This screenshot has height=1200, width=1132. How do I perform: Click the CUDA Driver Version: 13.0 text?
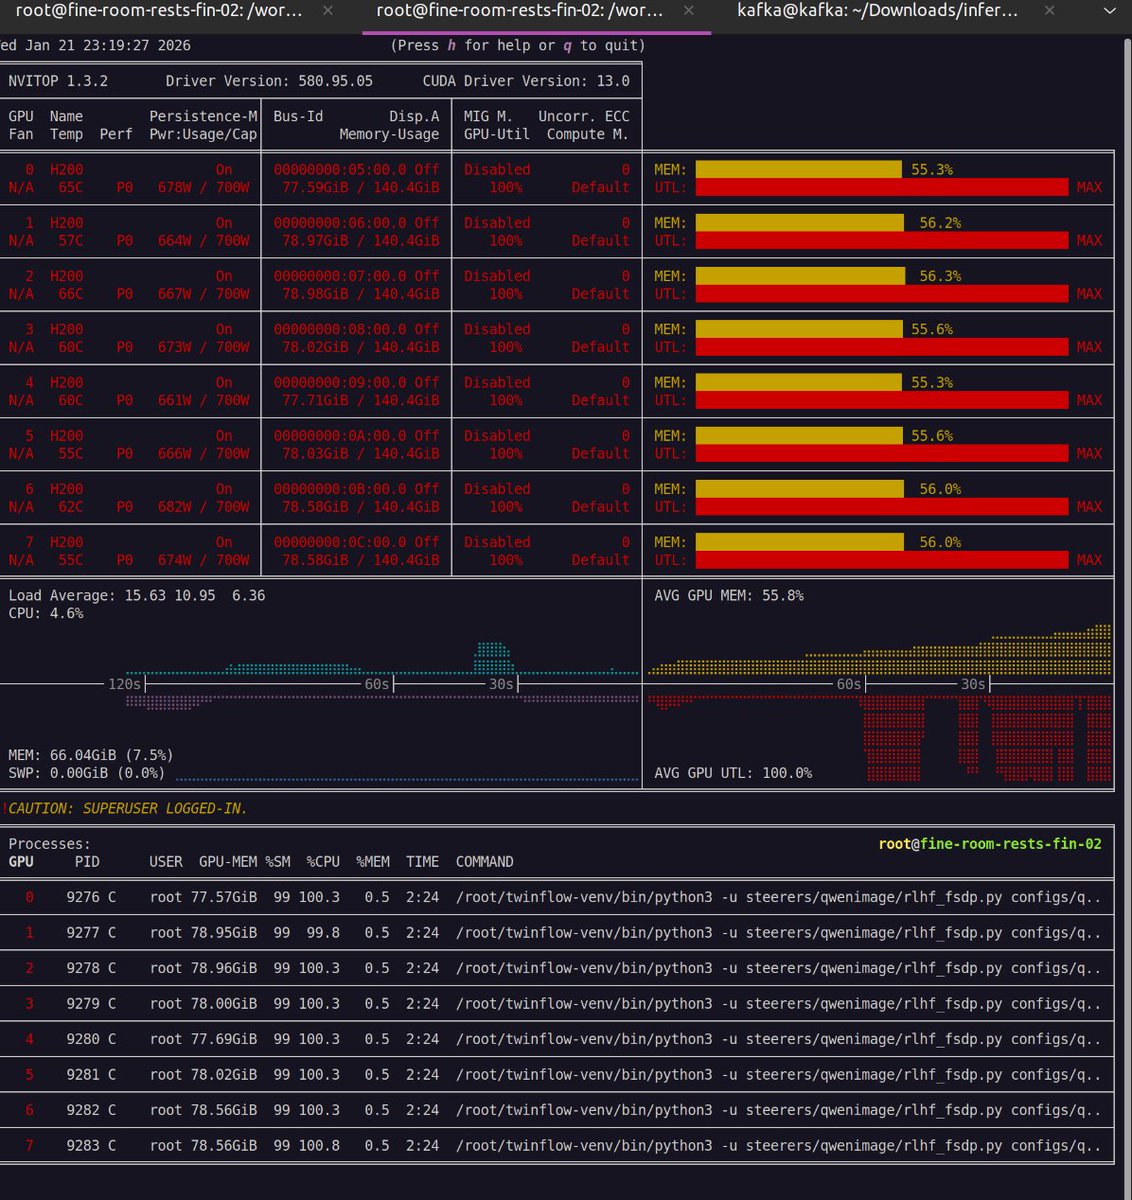(x=526, y=81)
